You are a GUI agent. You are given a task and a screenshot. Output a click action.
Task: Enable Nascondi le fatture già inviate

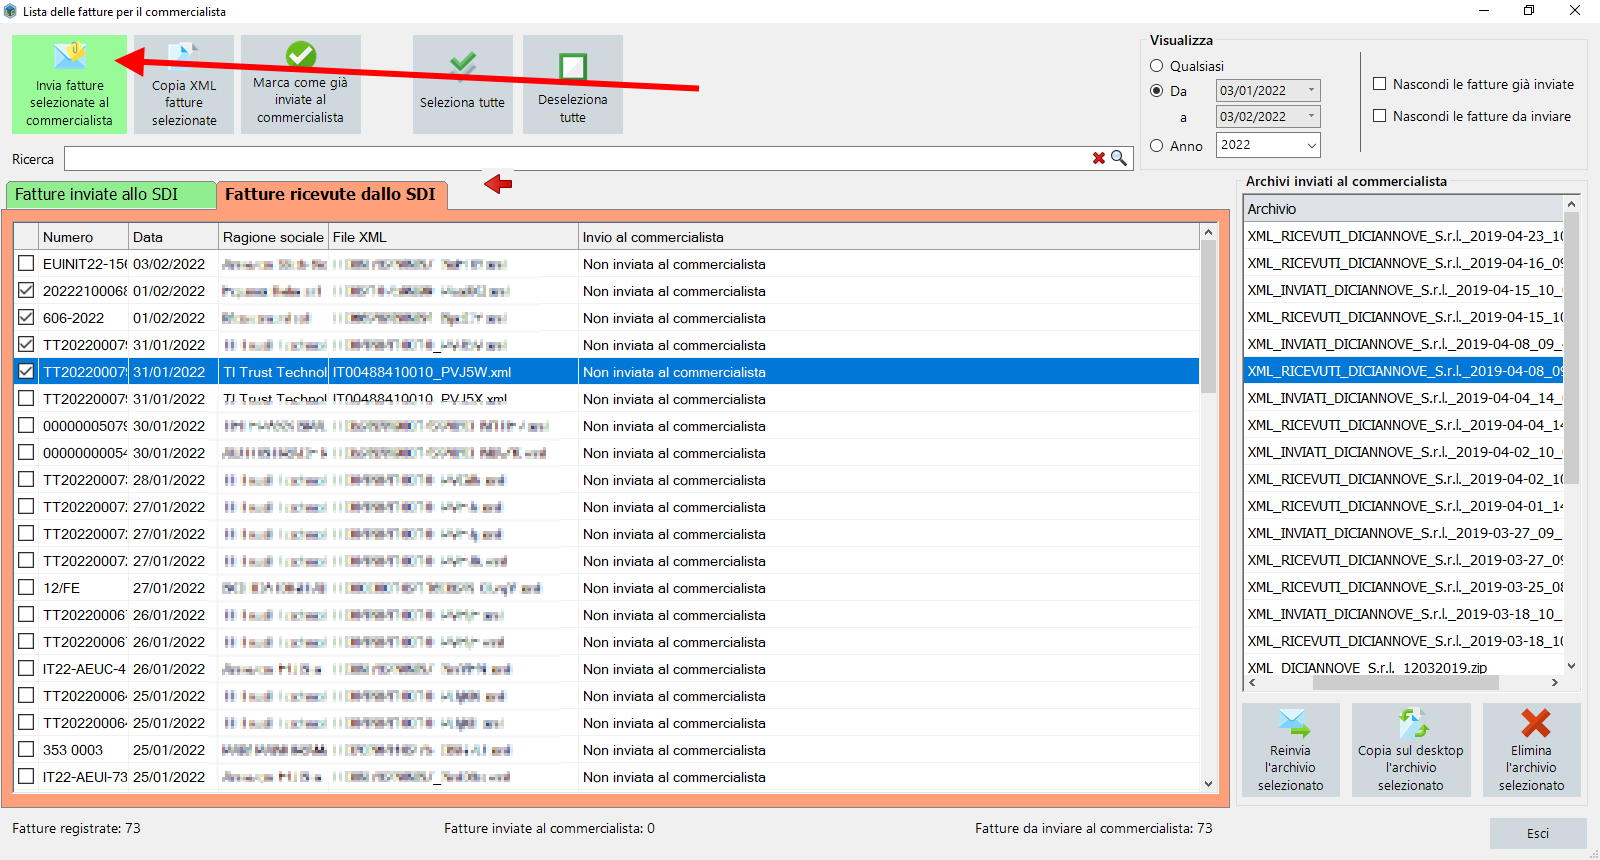click(1380, 84)
